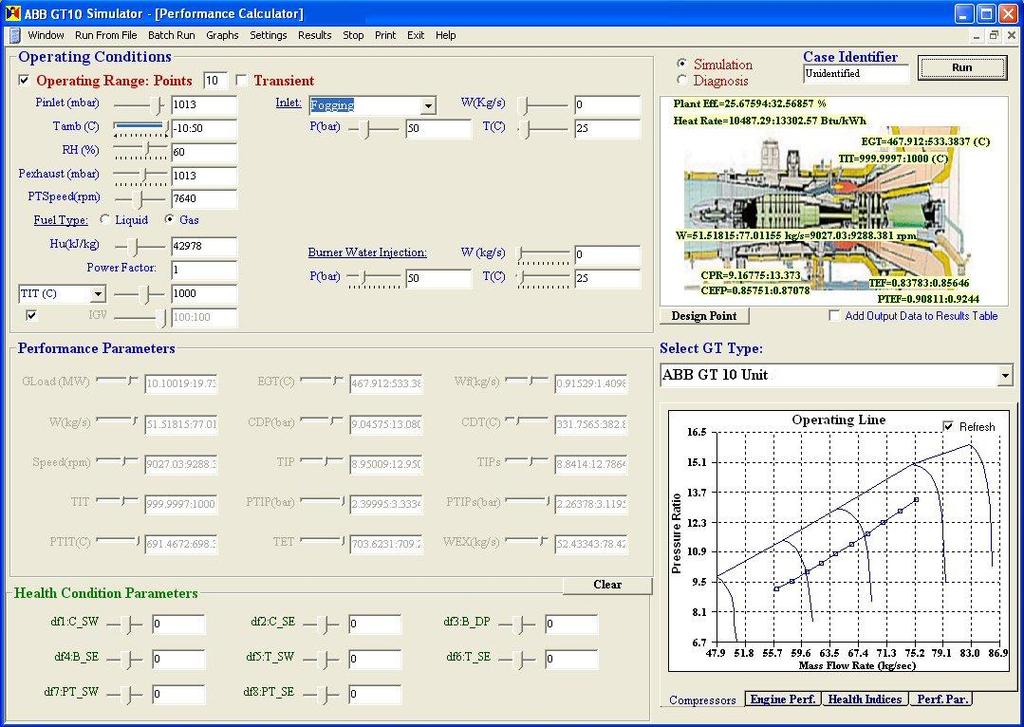Check Add Output Data to Results Table
This screenshot has width=1024, height=727.
pos(834,315)
